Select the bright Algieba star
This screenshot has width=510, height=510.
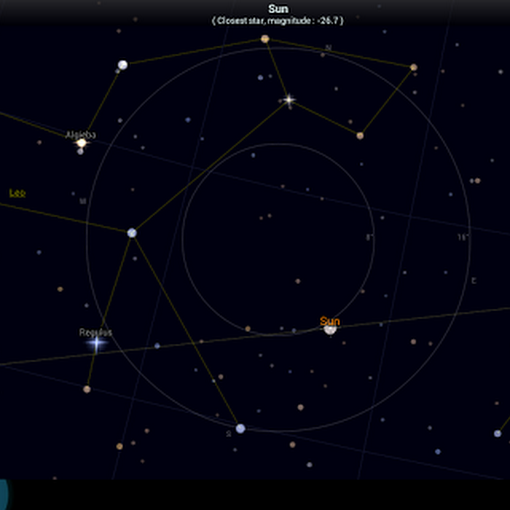[81, 143]
